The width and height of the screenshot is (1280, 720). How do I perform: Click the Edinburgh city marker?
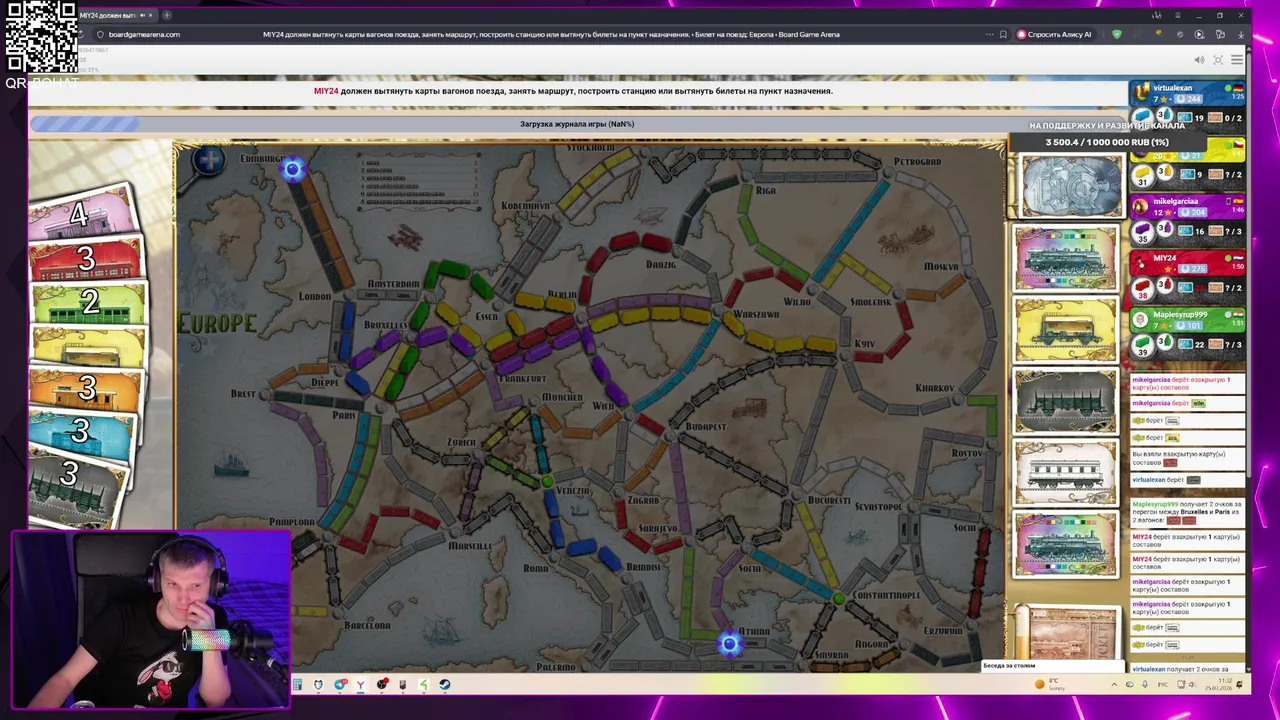[292, 170]
